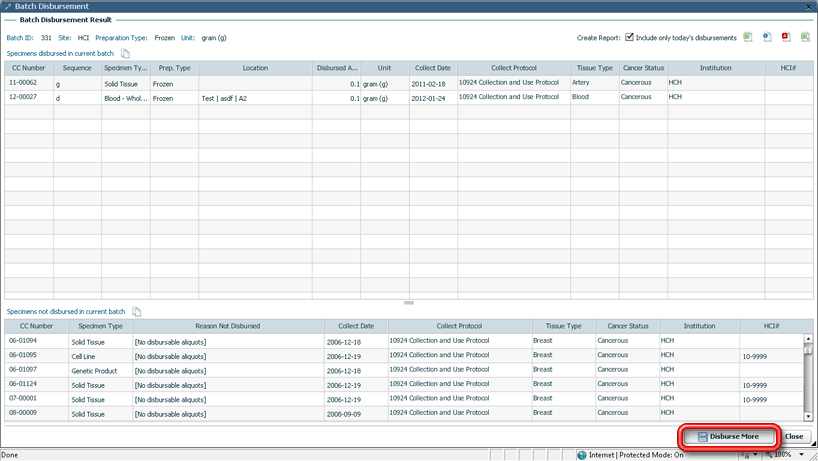Click the 'Blood - Whol...' specimen type cell

tap(126, 98)
